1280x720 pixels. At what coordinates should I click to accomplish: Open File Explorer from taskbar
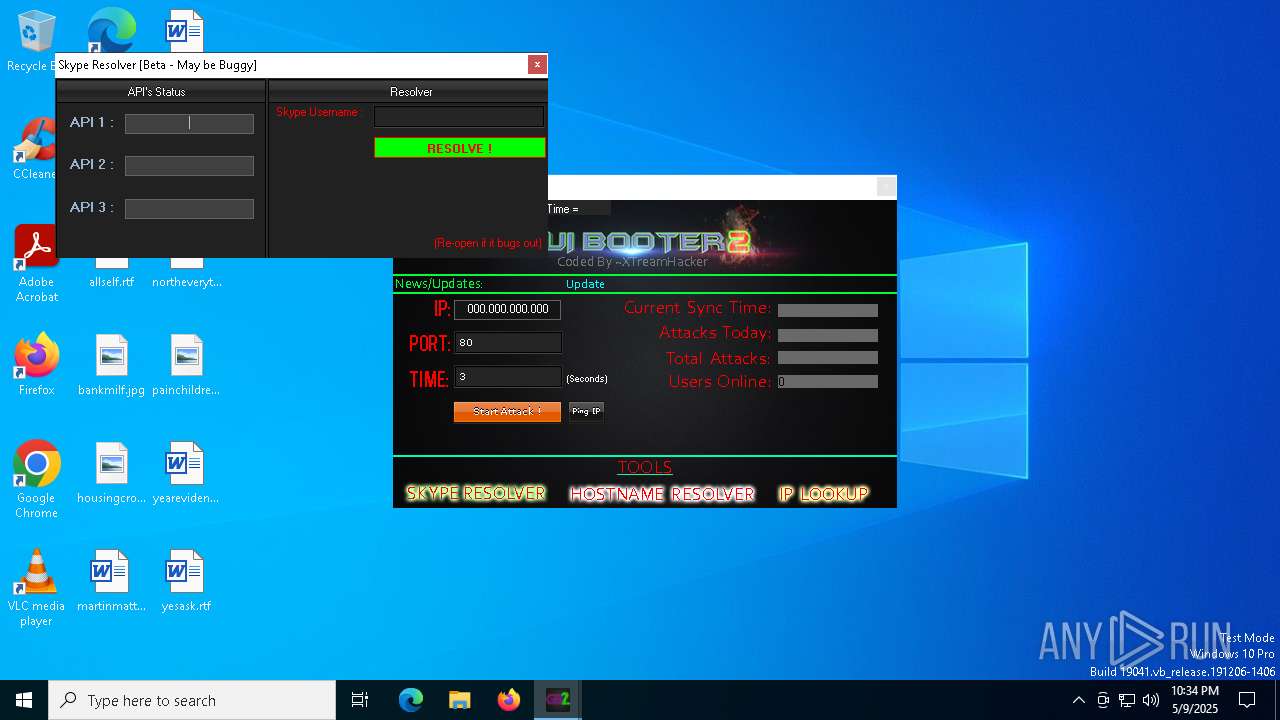[459, 700]
